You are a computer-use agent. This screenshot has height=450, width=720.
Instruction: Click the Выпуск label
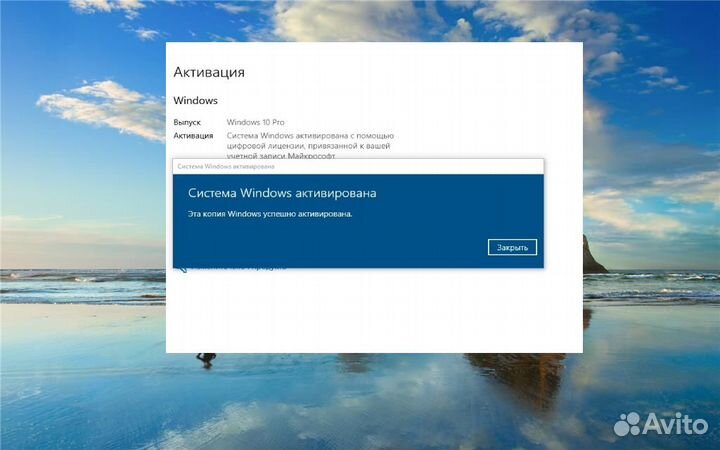click(187, 123)
